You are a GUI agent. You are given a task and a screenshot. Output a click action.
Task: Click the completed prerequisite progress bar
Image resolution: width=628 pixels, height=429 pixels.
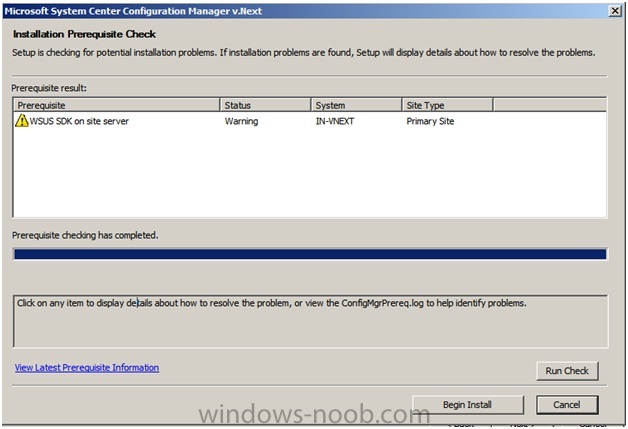point(310,254)
